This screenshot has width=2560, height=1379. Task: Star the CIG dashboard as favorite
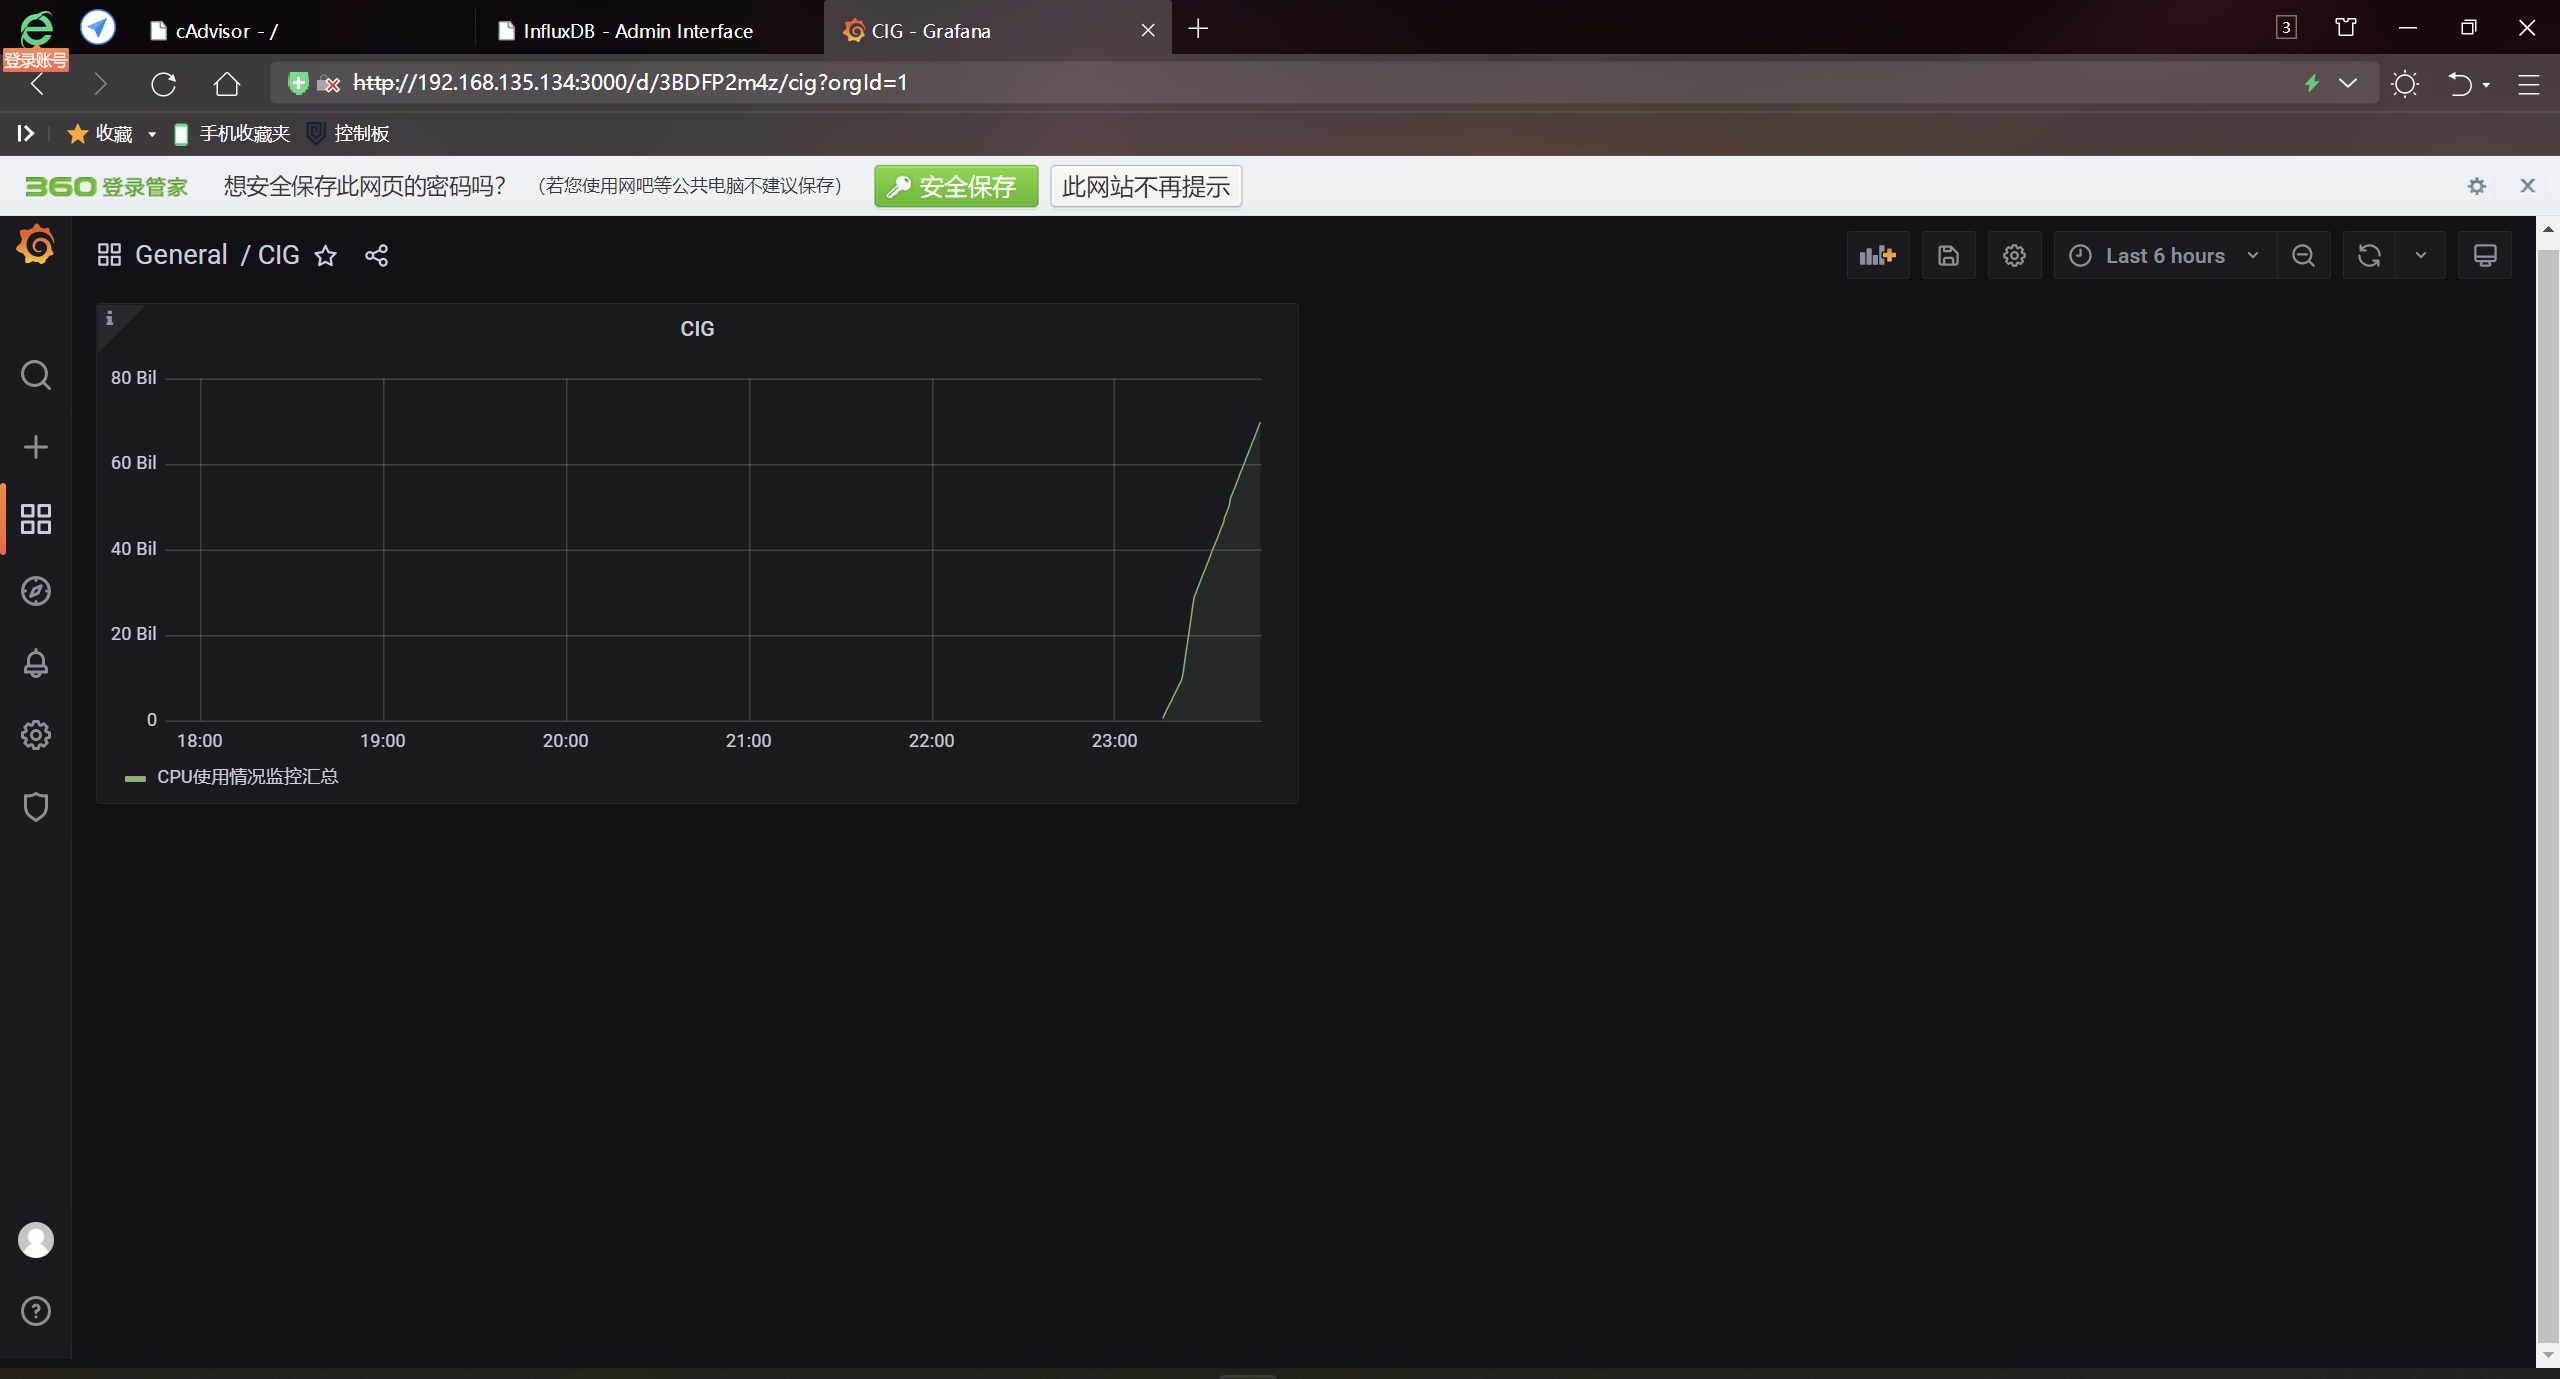325,256
